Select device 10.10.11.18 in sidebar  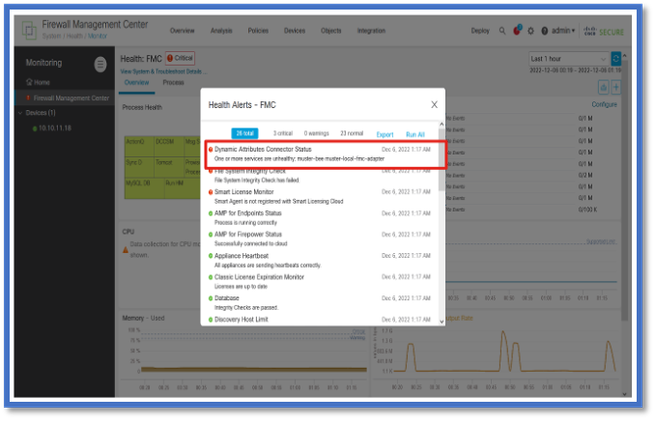point(55,128)
